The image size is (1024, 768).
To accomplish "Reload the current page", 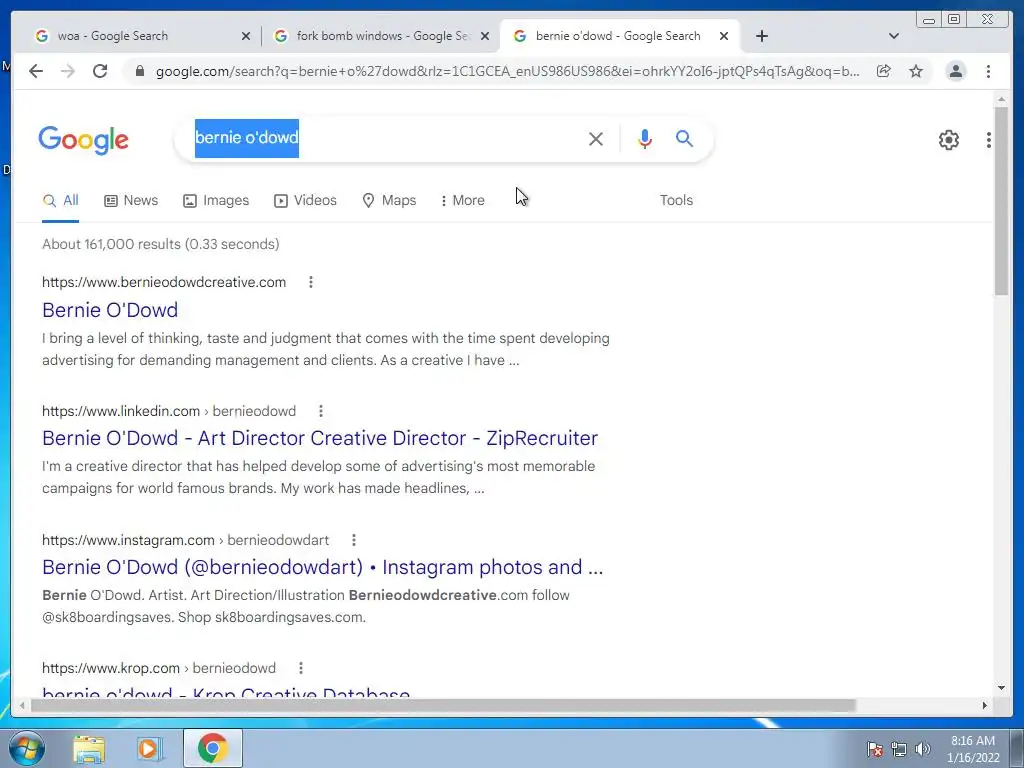I will coord(100,71).
